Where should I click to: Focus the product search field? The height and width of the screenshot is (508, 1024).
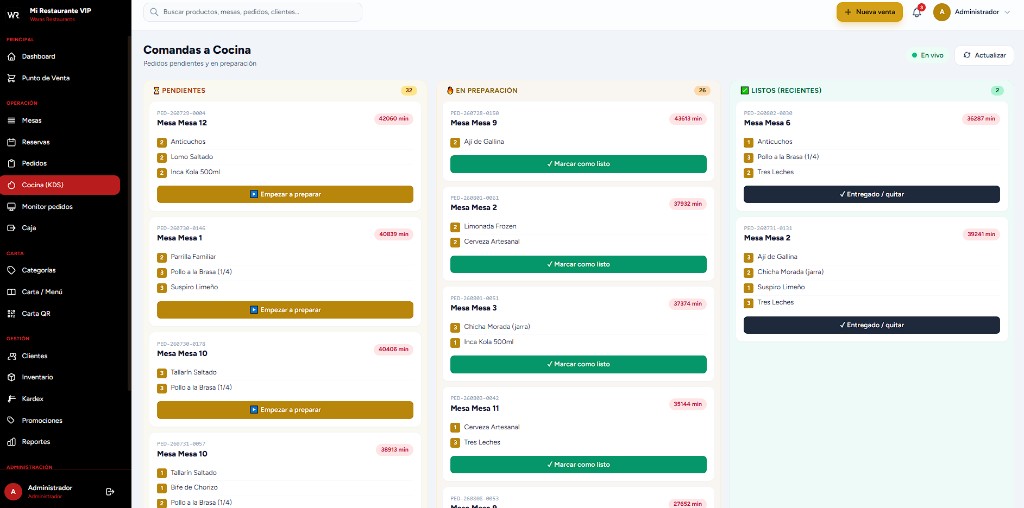253,12
